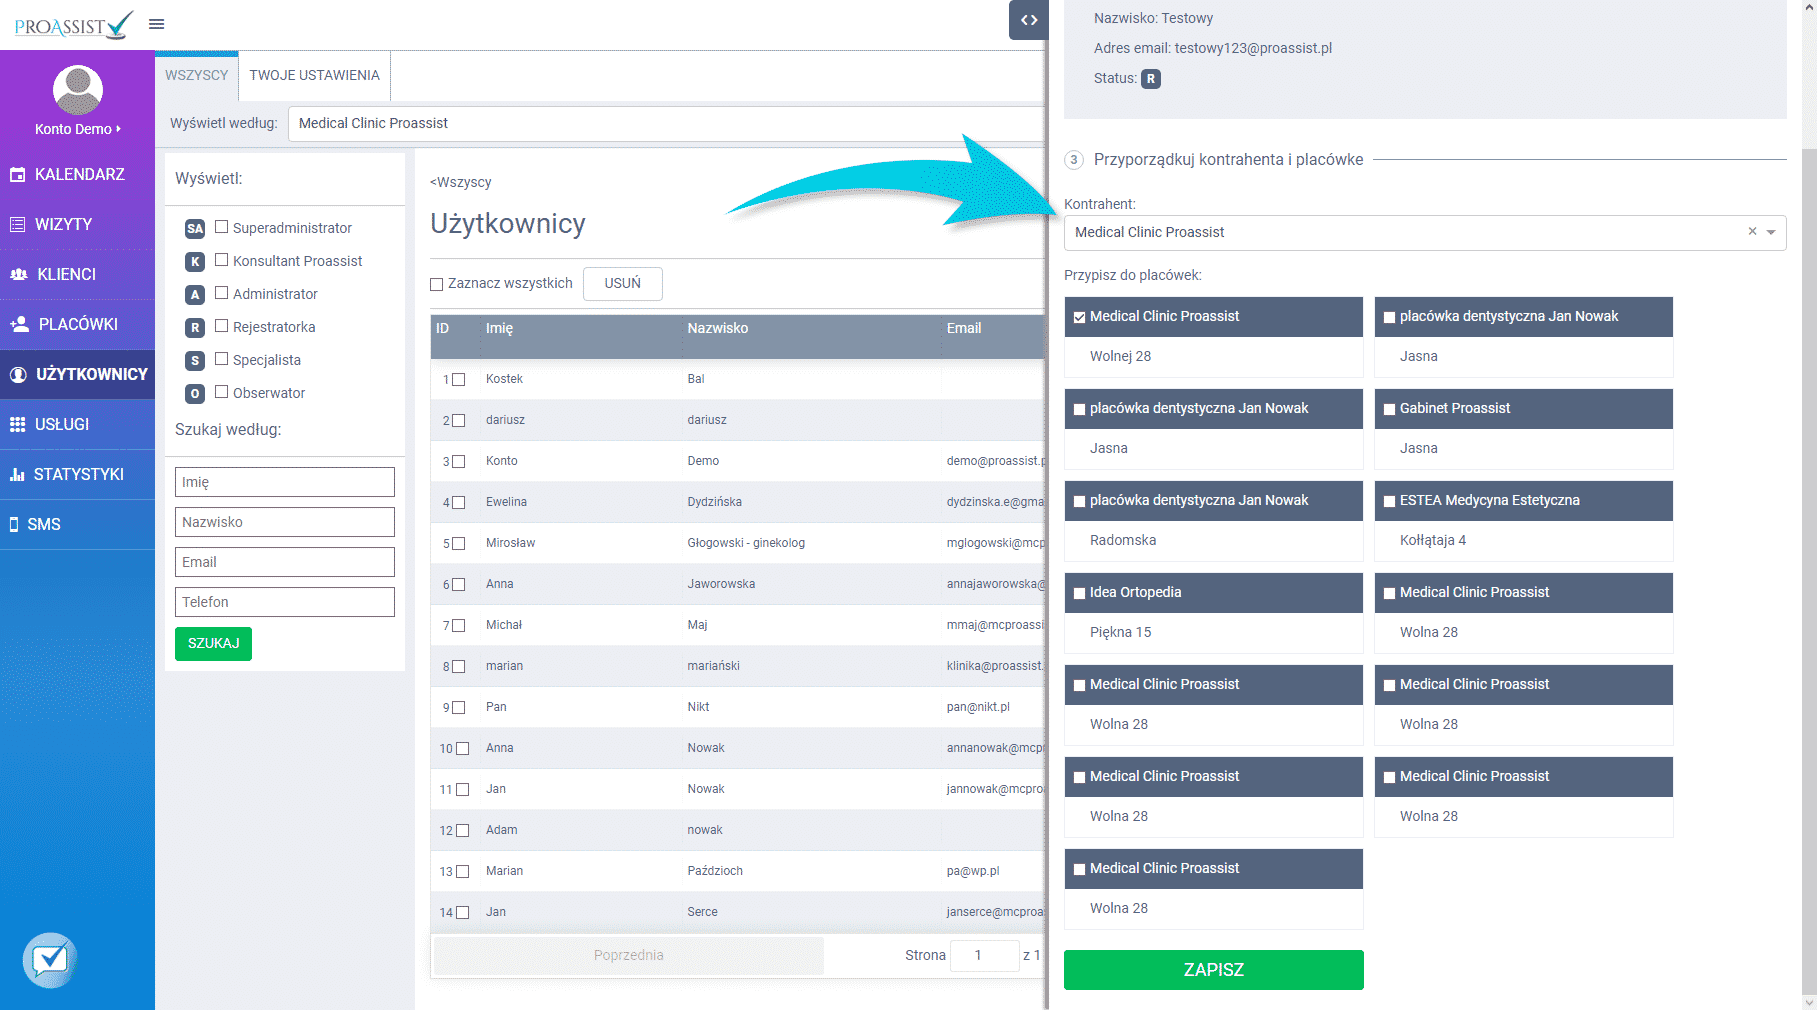Click the Szukaj button
The width and height of the screenshot is (1817, 1010).
[x=213, y=643]
